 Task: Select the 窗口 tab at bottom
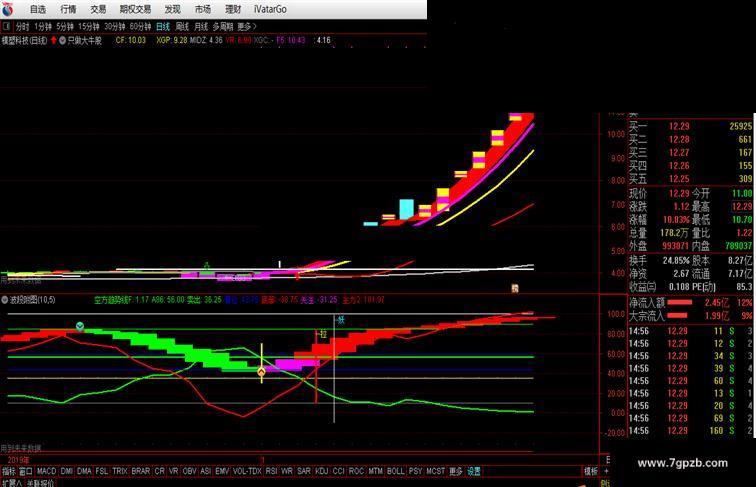click(26, 471)
